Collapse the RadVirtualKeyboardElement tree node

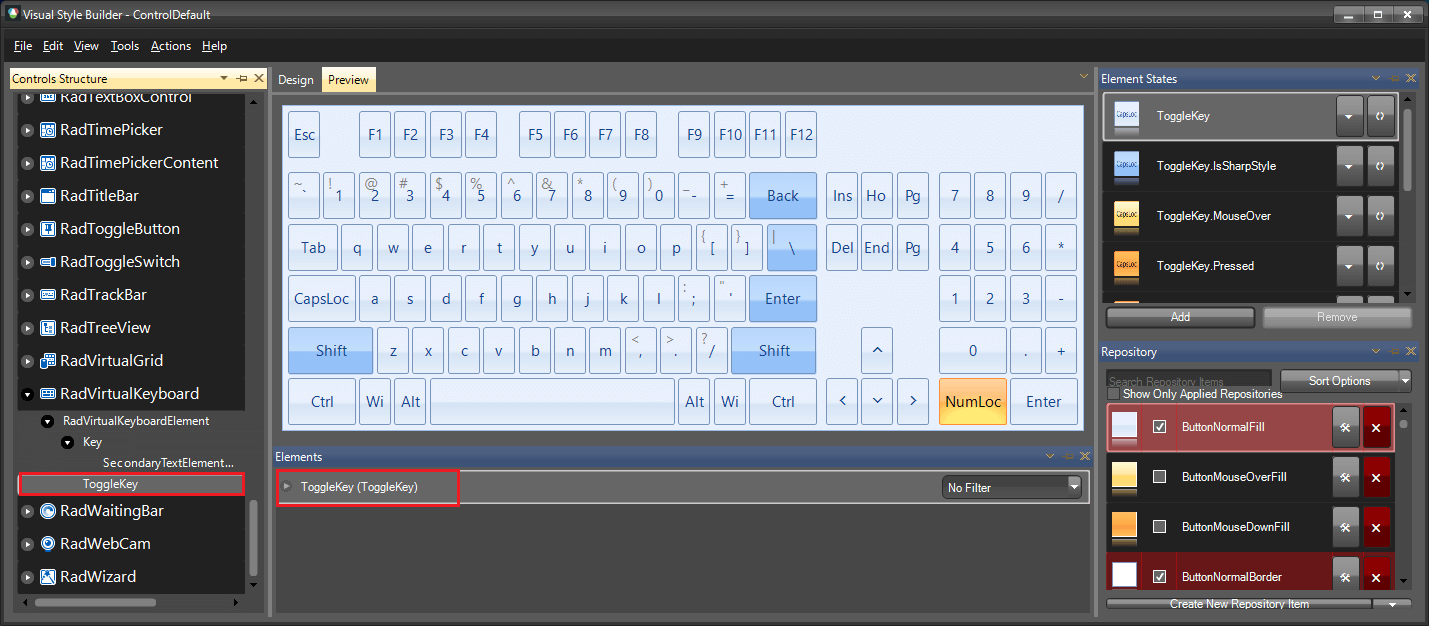pos(47,421)
